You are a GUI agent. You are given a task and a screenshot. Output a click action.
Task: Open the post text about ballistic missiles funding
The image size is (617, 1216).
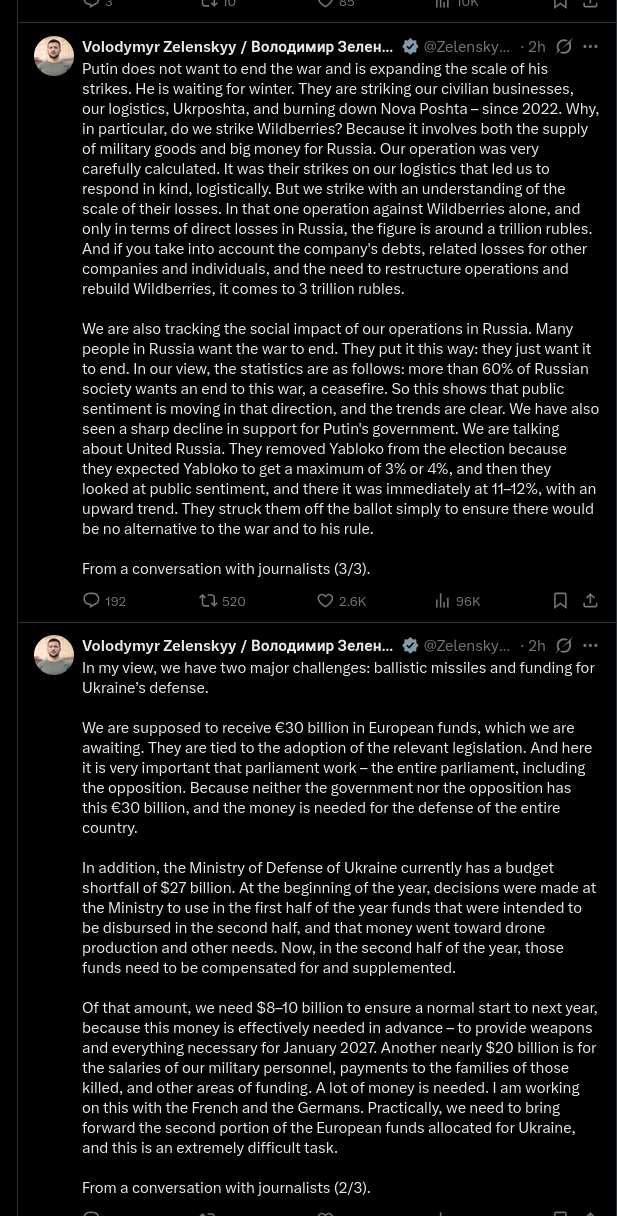point(340,927)
